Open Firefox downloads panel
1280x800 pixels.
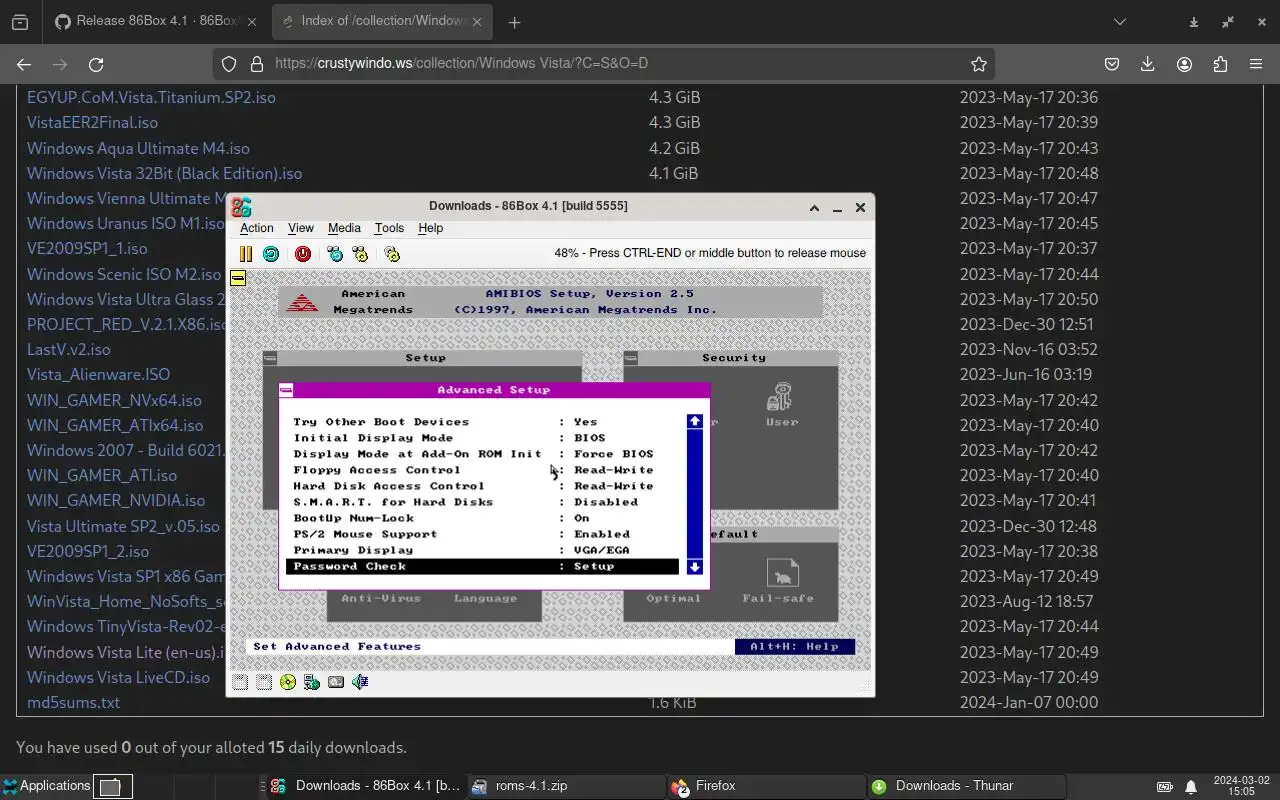click(x=1148, y=64)
